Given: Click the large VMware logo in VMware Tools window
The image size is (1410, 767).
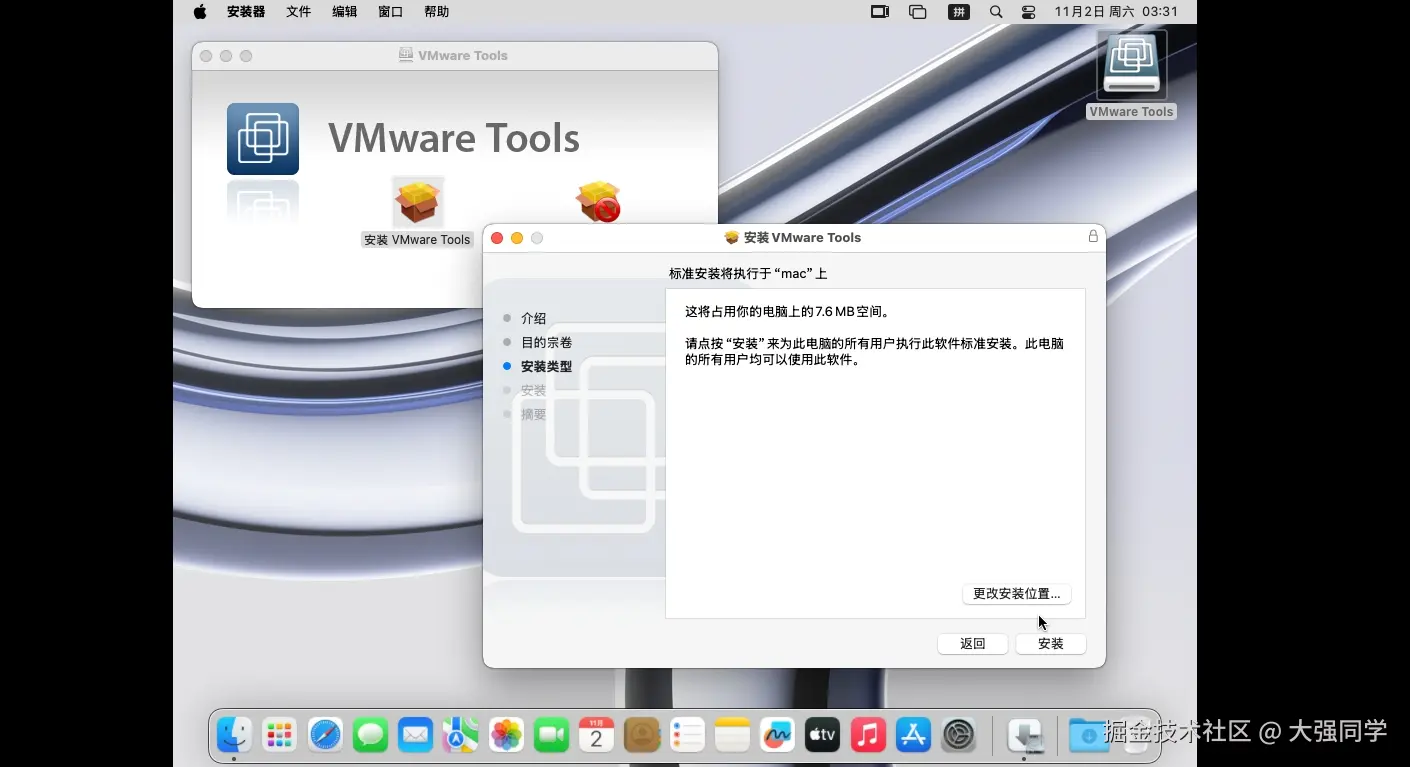Looking at the screenshot, I should coord(263,139).
